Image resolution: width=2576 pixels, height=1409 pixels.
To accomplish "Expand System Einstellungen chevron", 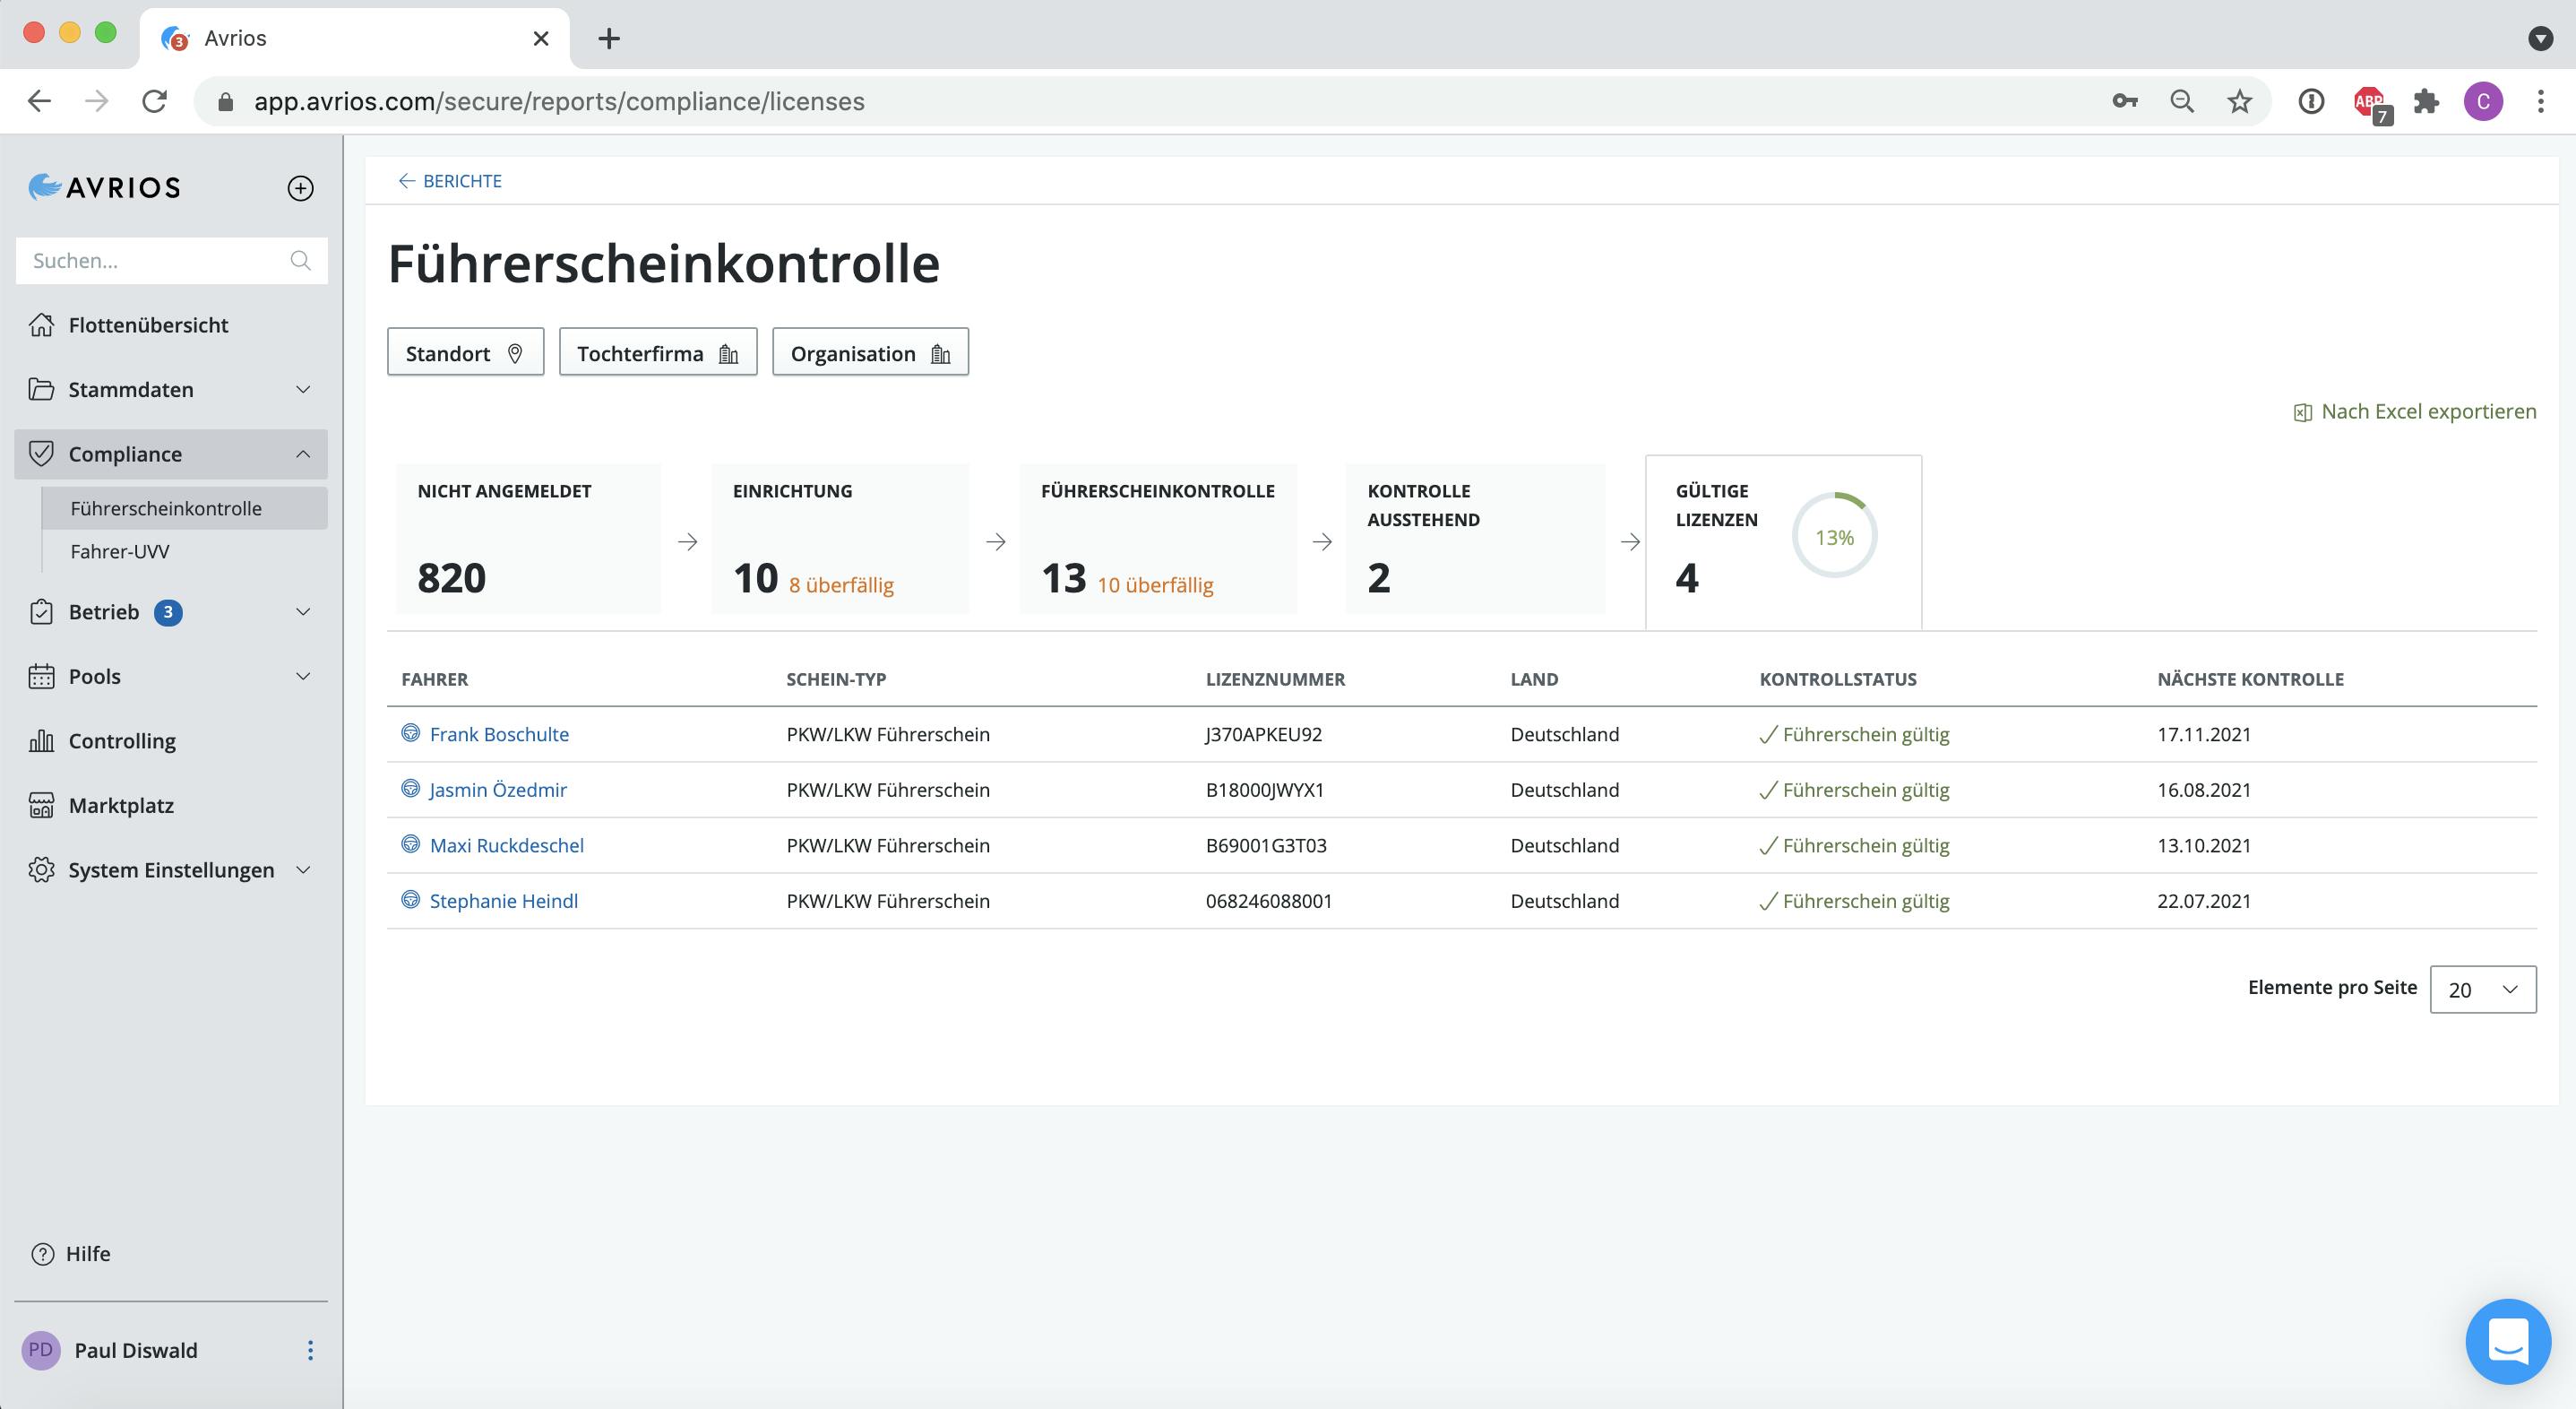I will [x=303, y=870].
